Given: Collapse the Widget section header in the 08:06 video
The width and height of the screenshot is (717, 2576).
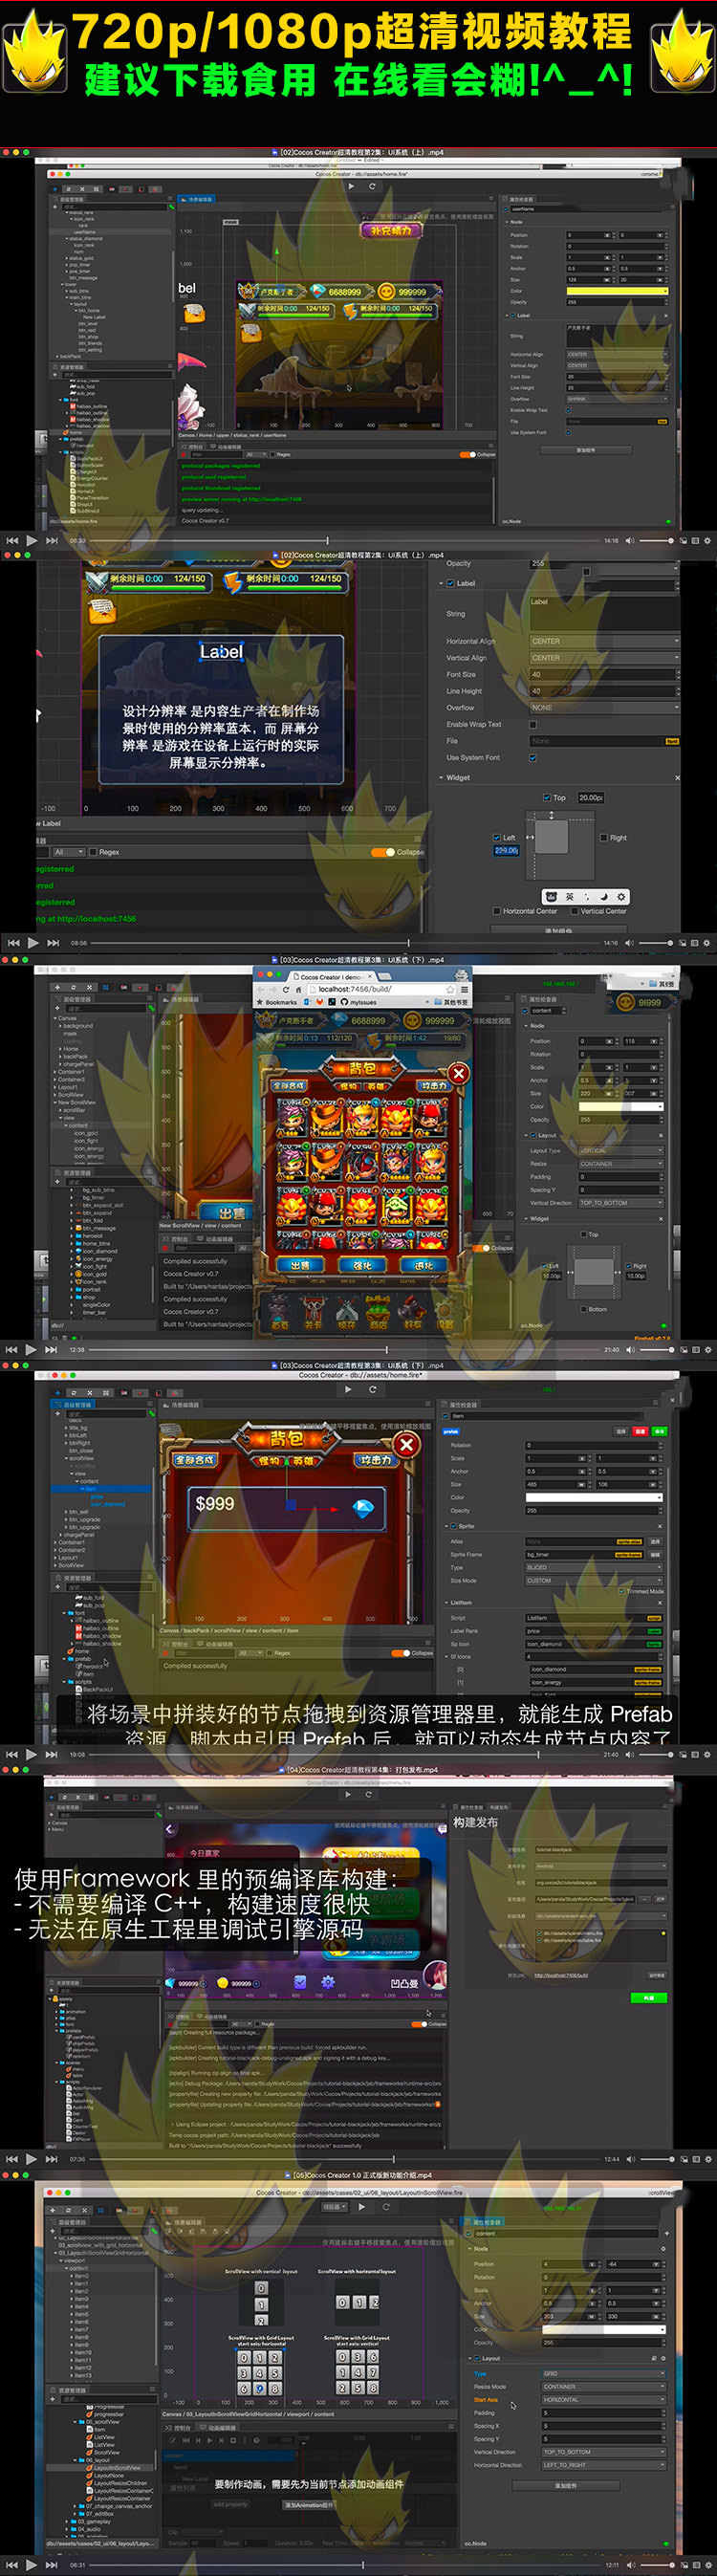Looking at the screenshot, I should pyautogui.click(x=441, y=778).
